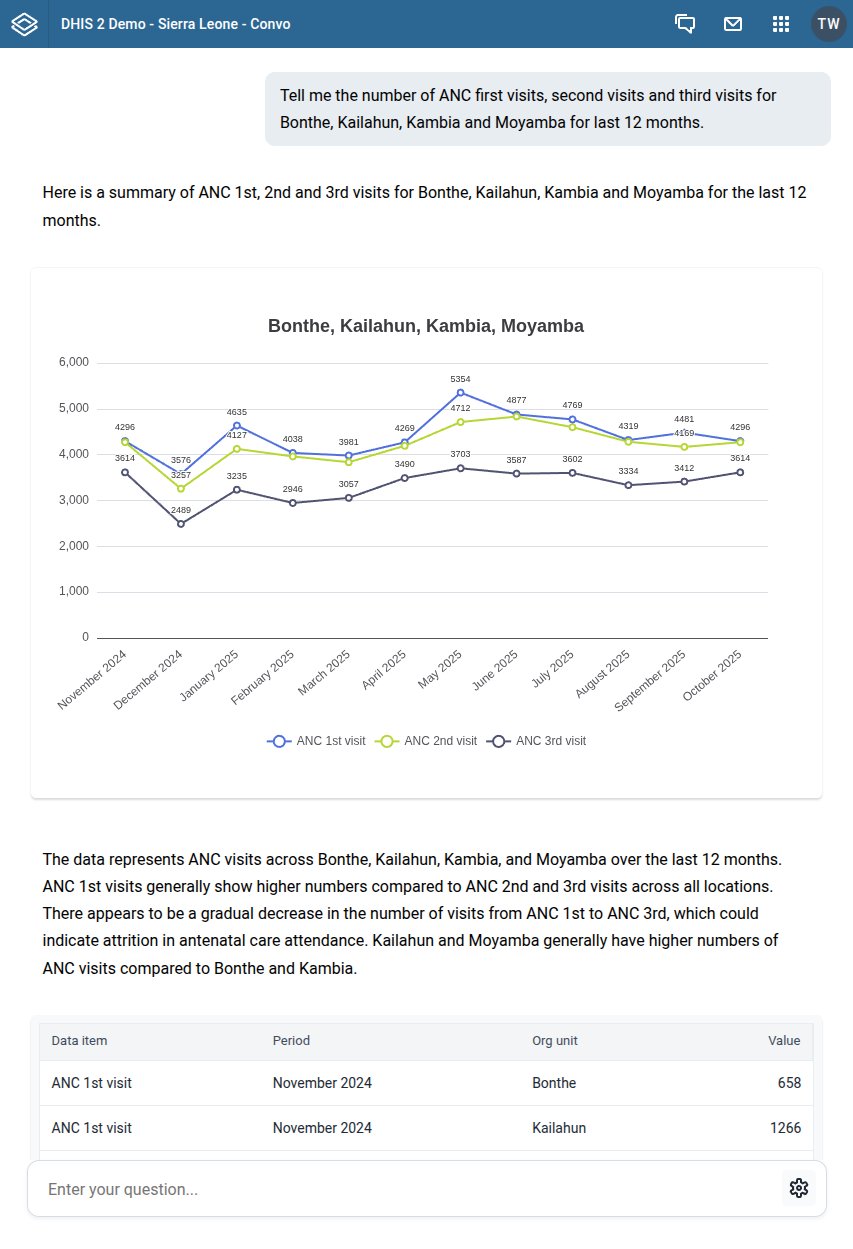Toggle ANC 3rd visit legend series
The image size is (853, 1249).
pos(538,741)
